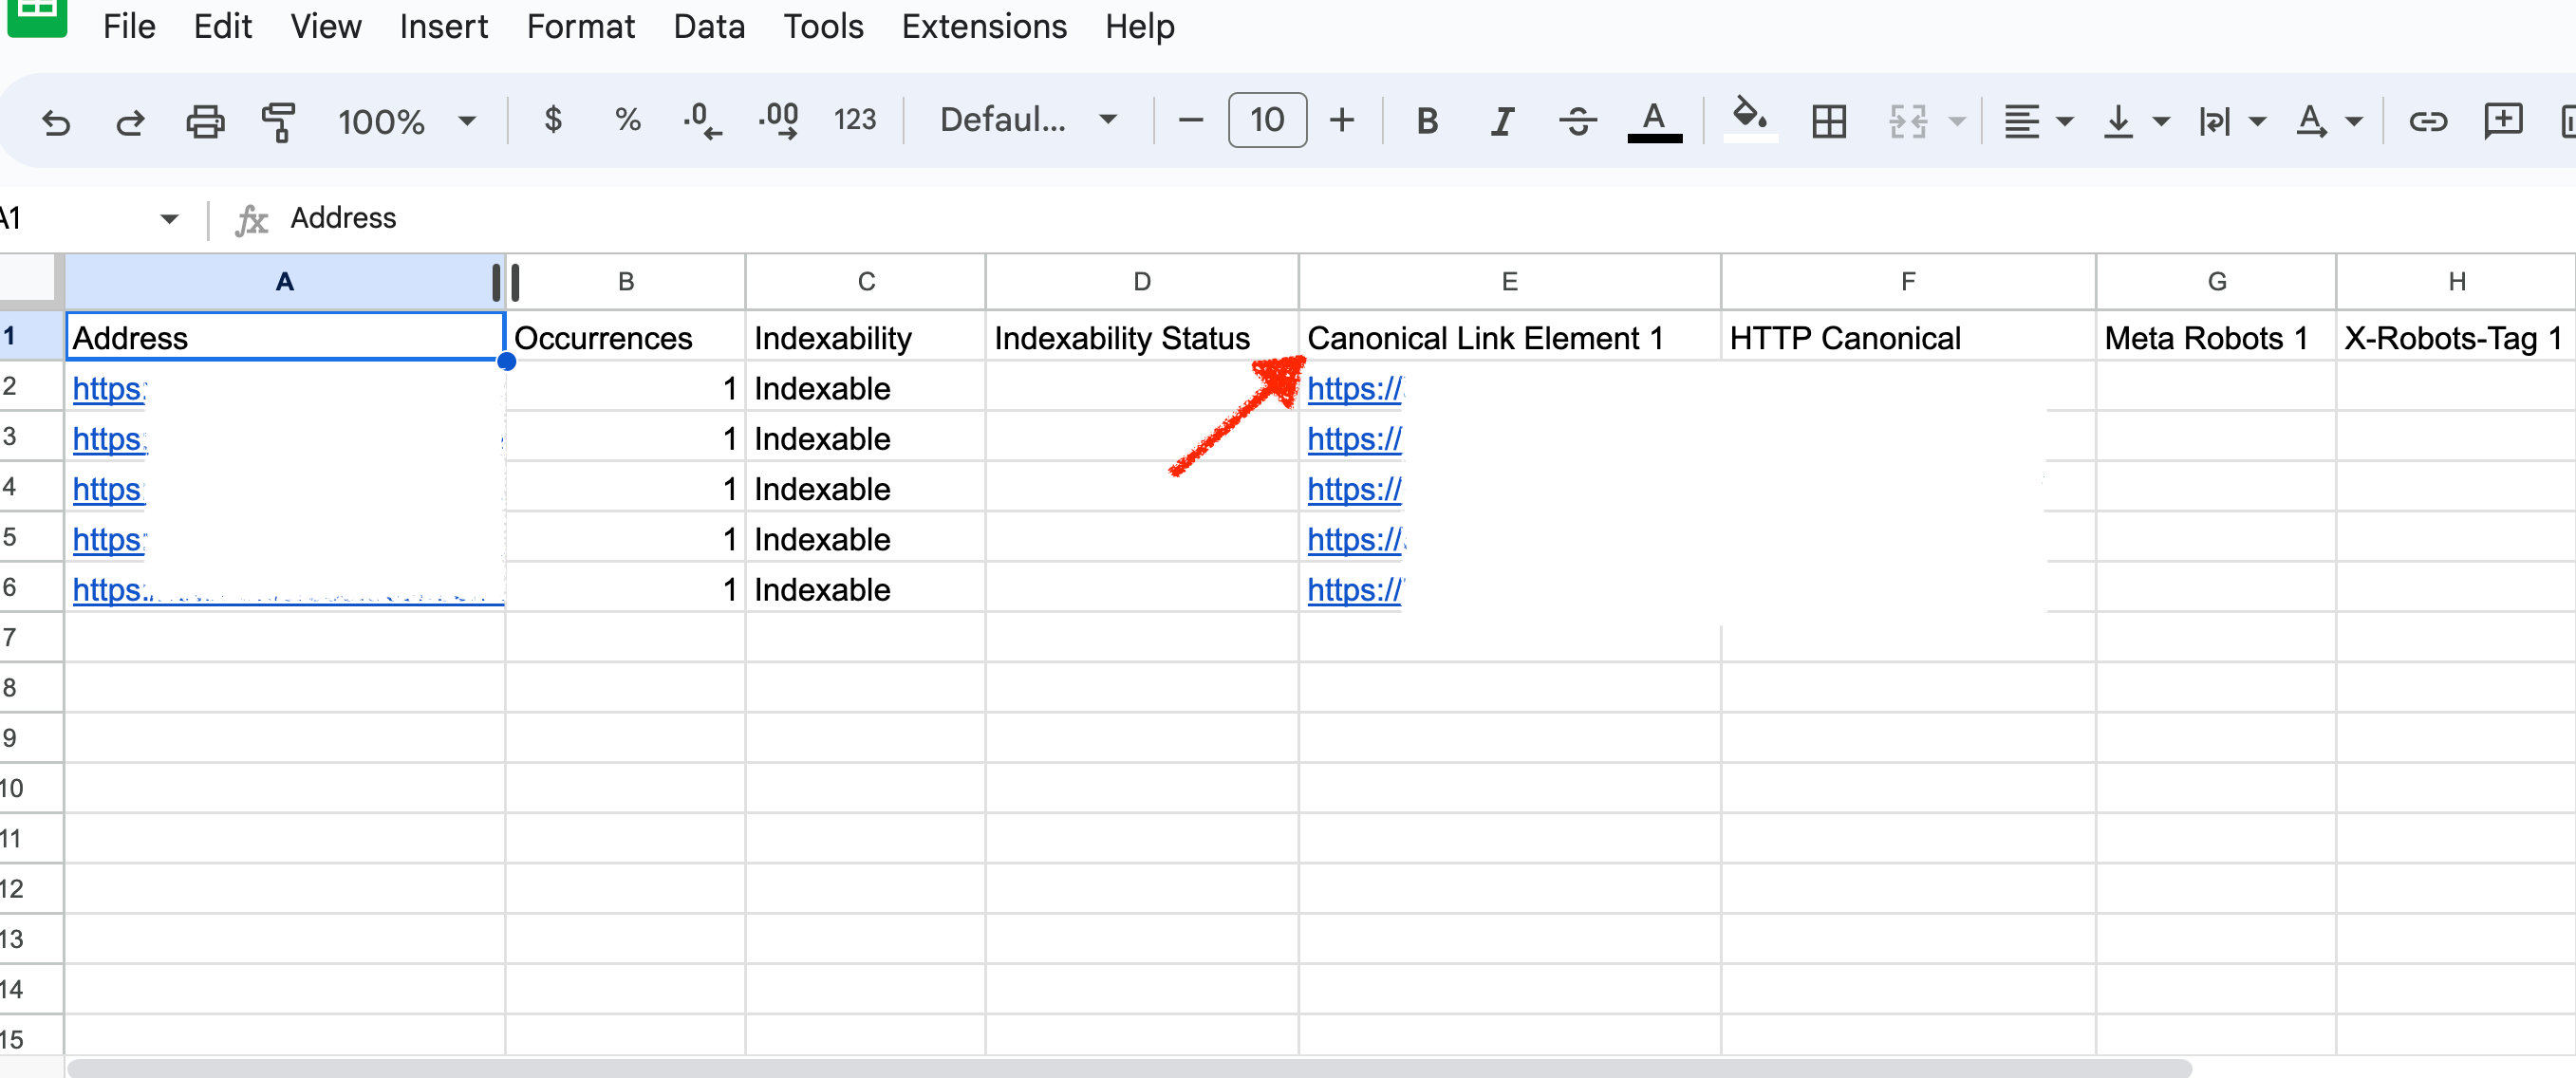
Task: Open the Format menu
Action: (580, 26)
